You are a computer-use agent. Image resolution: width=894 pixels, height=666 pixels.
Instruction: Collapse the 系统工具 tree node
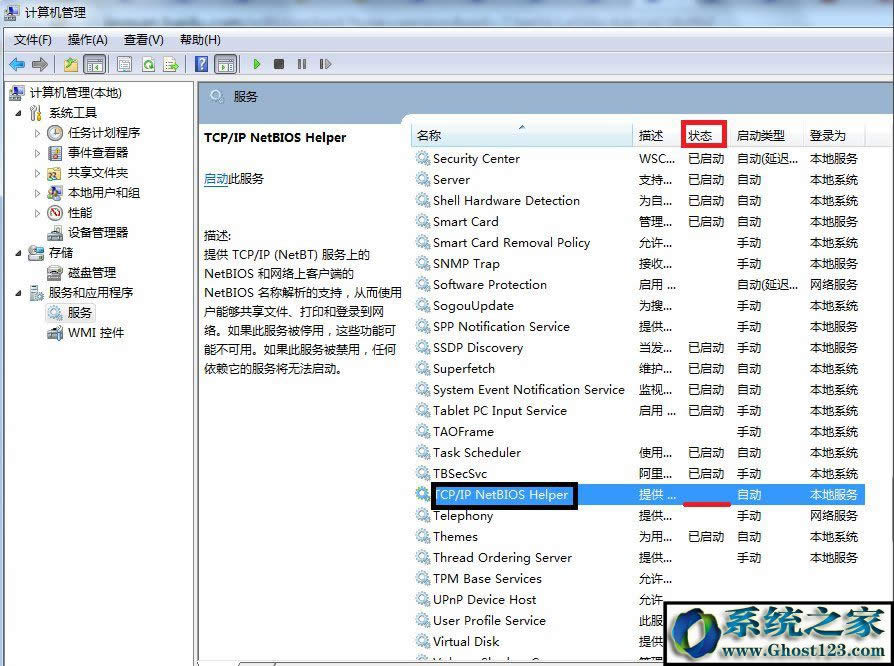coord(18,113)
